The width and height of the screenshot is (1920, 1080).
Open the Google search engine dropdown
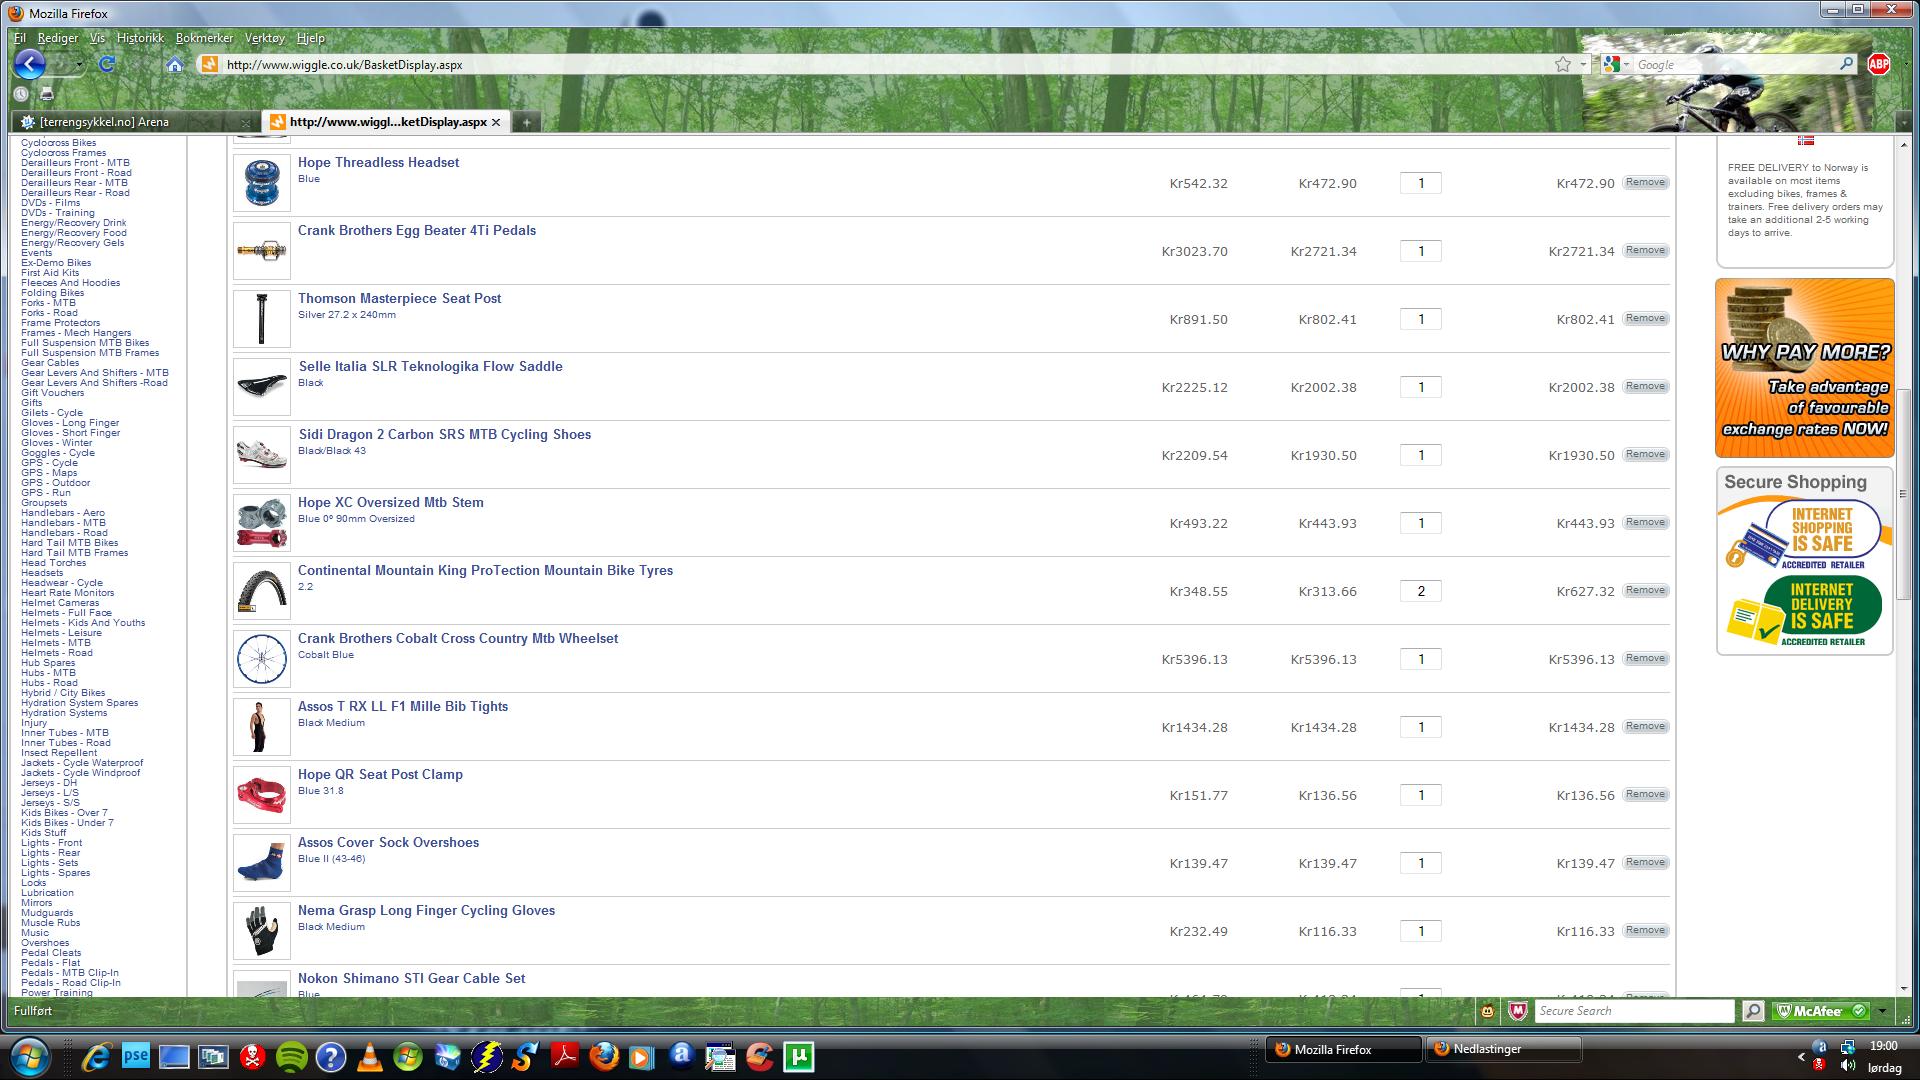coord(1614,64)
